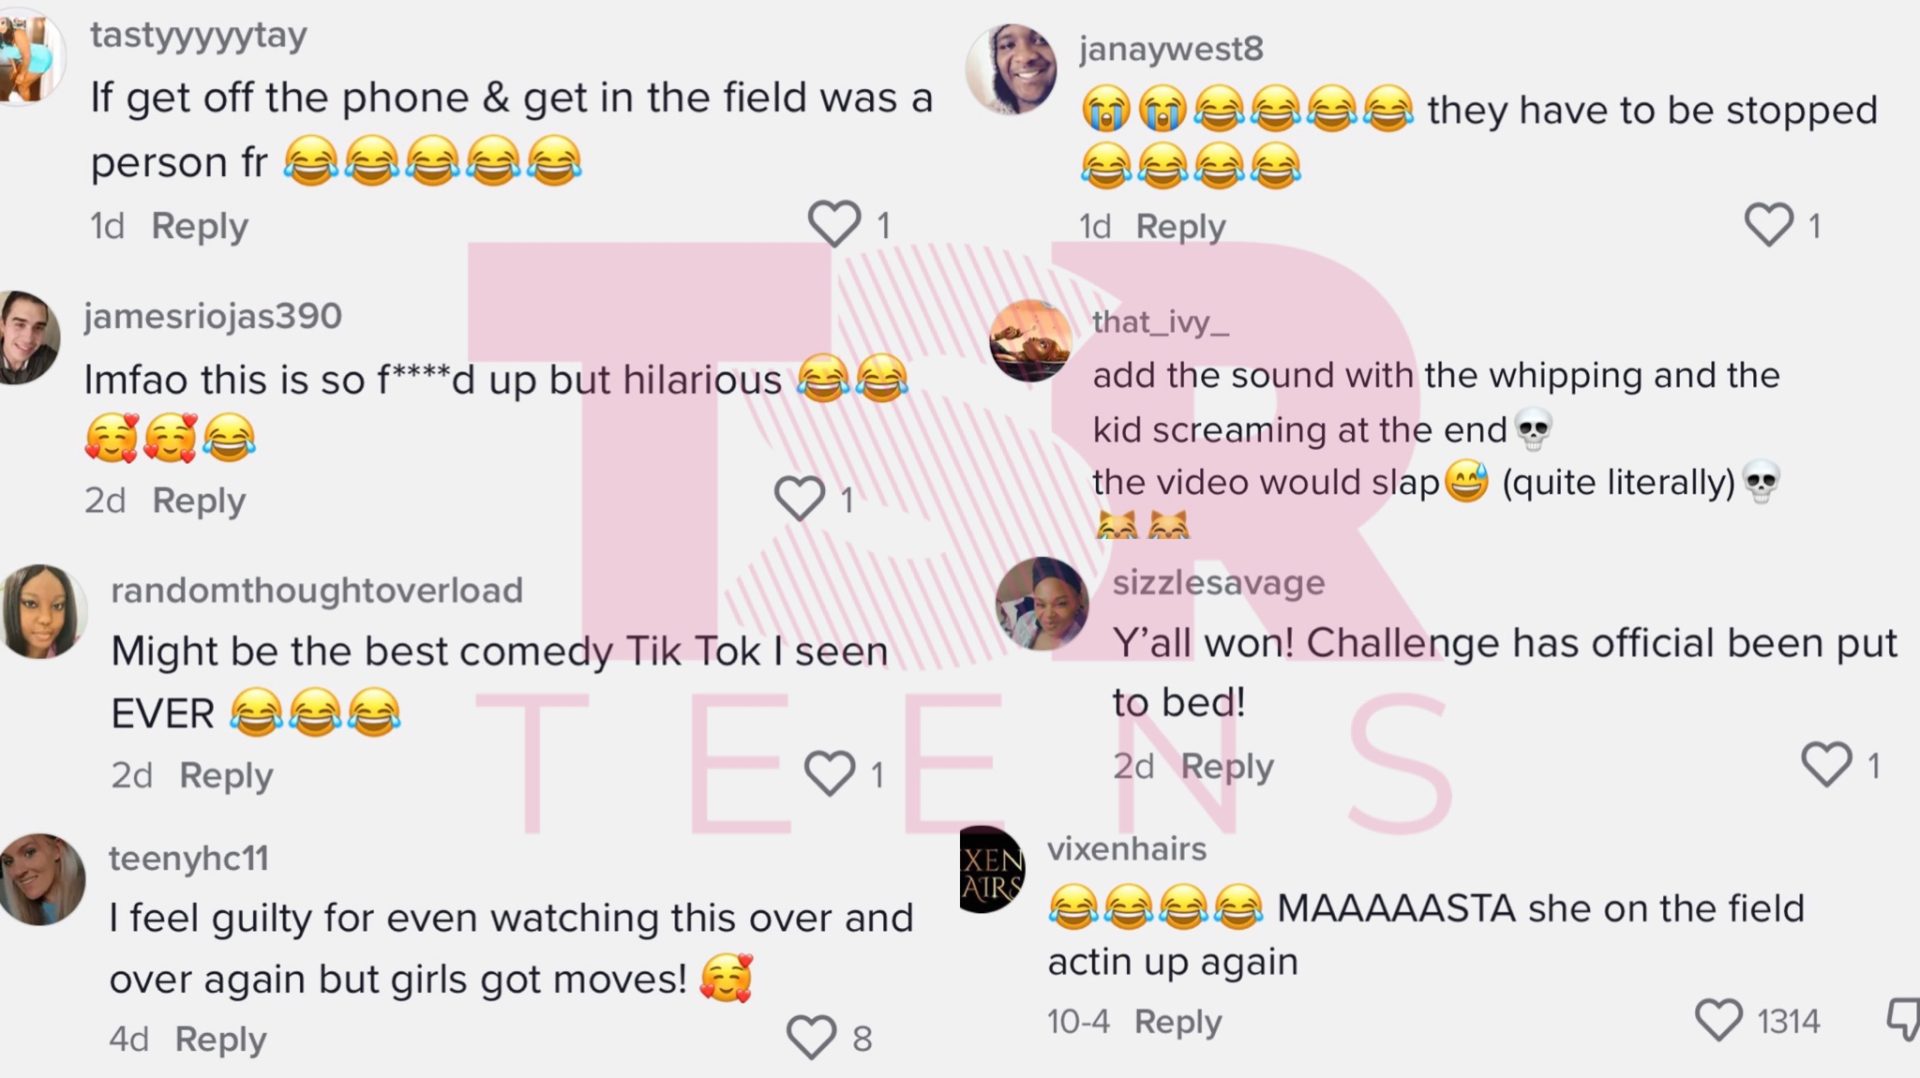Like janaywest8's comment heart icon

click(1769, 224)
